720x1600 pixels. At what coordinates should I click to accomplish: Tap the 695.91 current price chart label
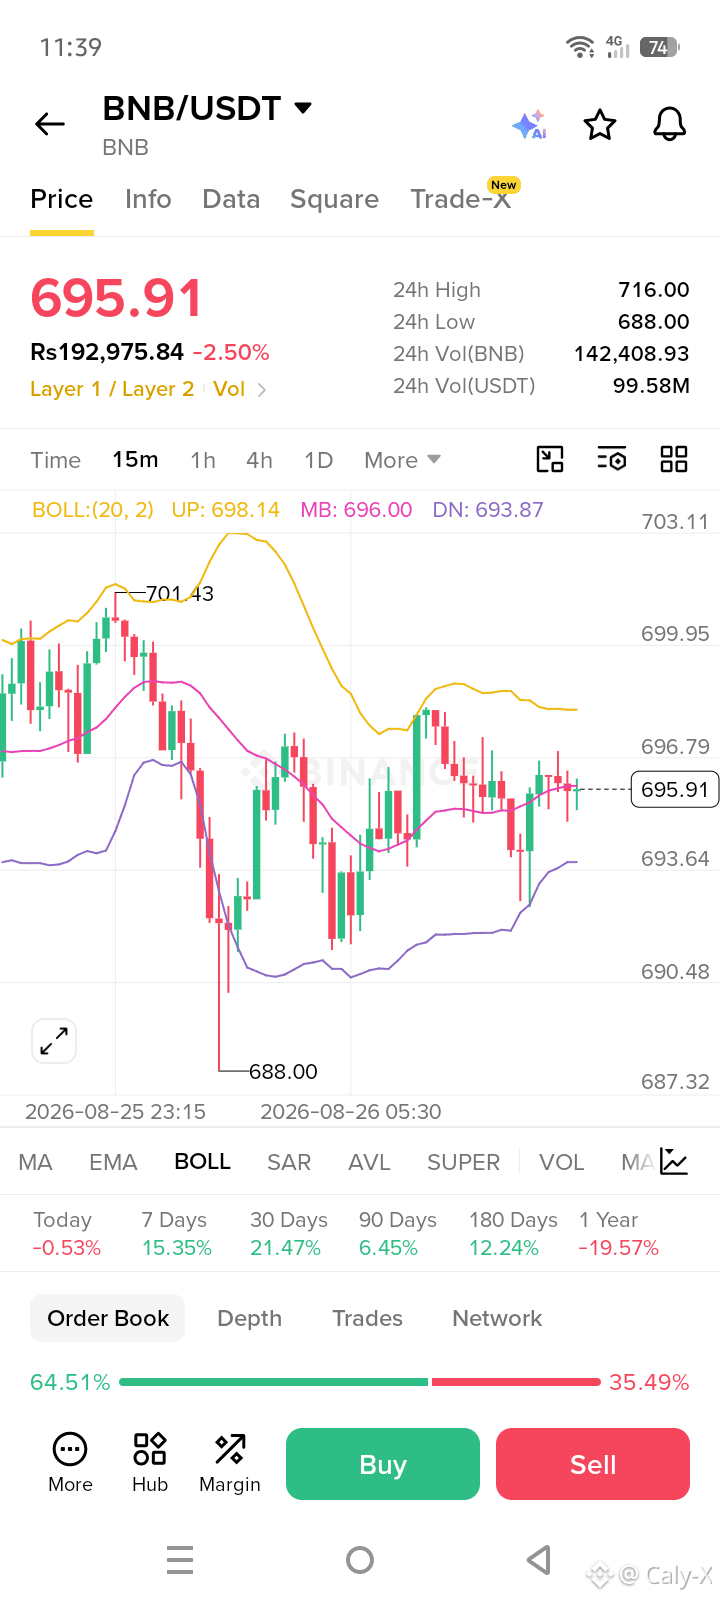click(x=675, y=789)
